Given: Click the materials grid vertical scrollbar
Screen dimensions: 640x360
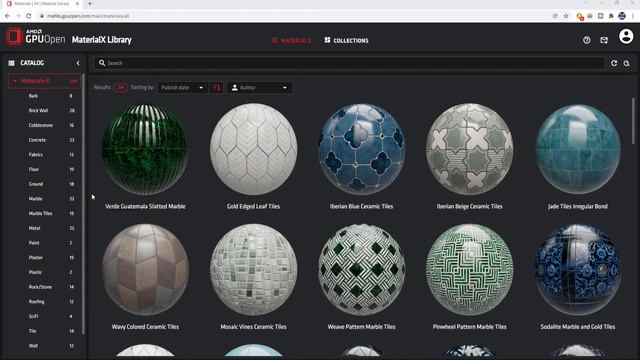Looking at the screenshot, I should 633,121.
